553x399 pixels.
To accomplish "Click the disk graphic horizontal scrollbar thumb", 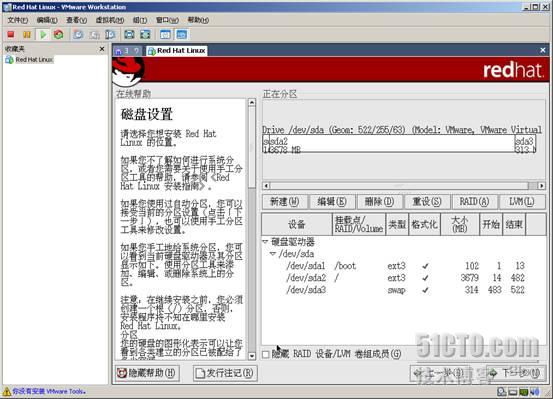I will (399, 186).
